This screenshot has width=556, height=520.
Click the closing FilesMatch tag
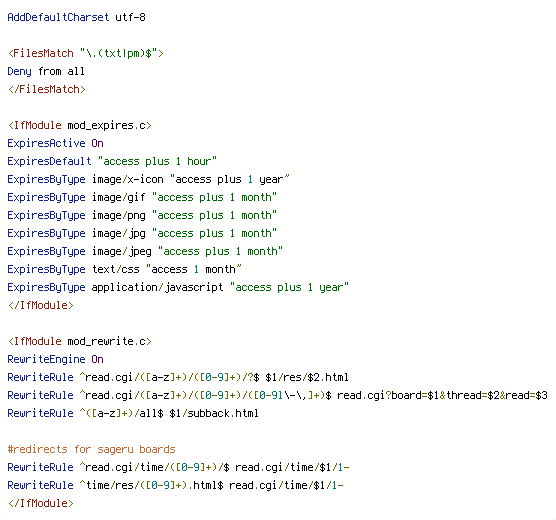(x=46, y=89)
